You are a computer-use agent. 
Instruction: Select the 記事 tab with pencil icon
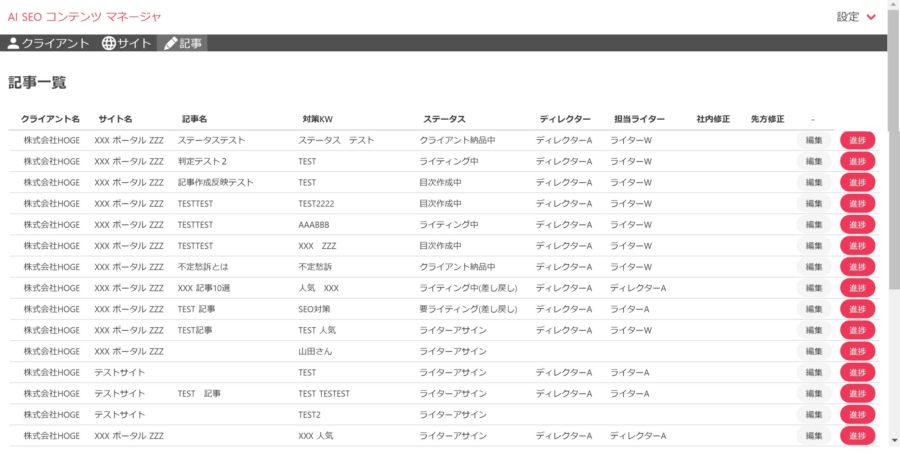point(183,43)
